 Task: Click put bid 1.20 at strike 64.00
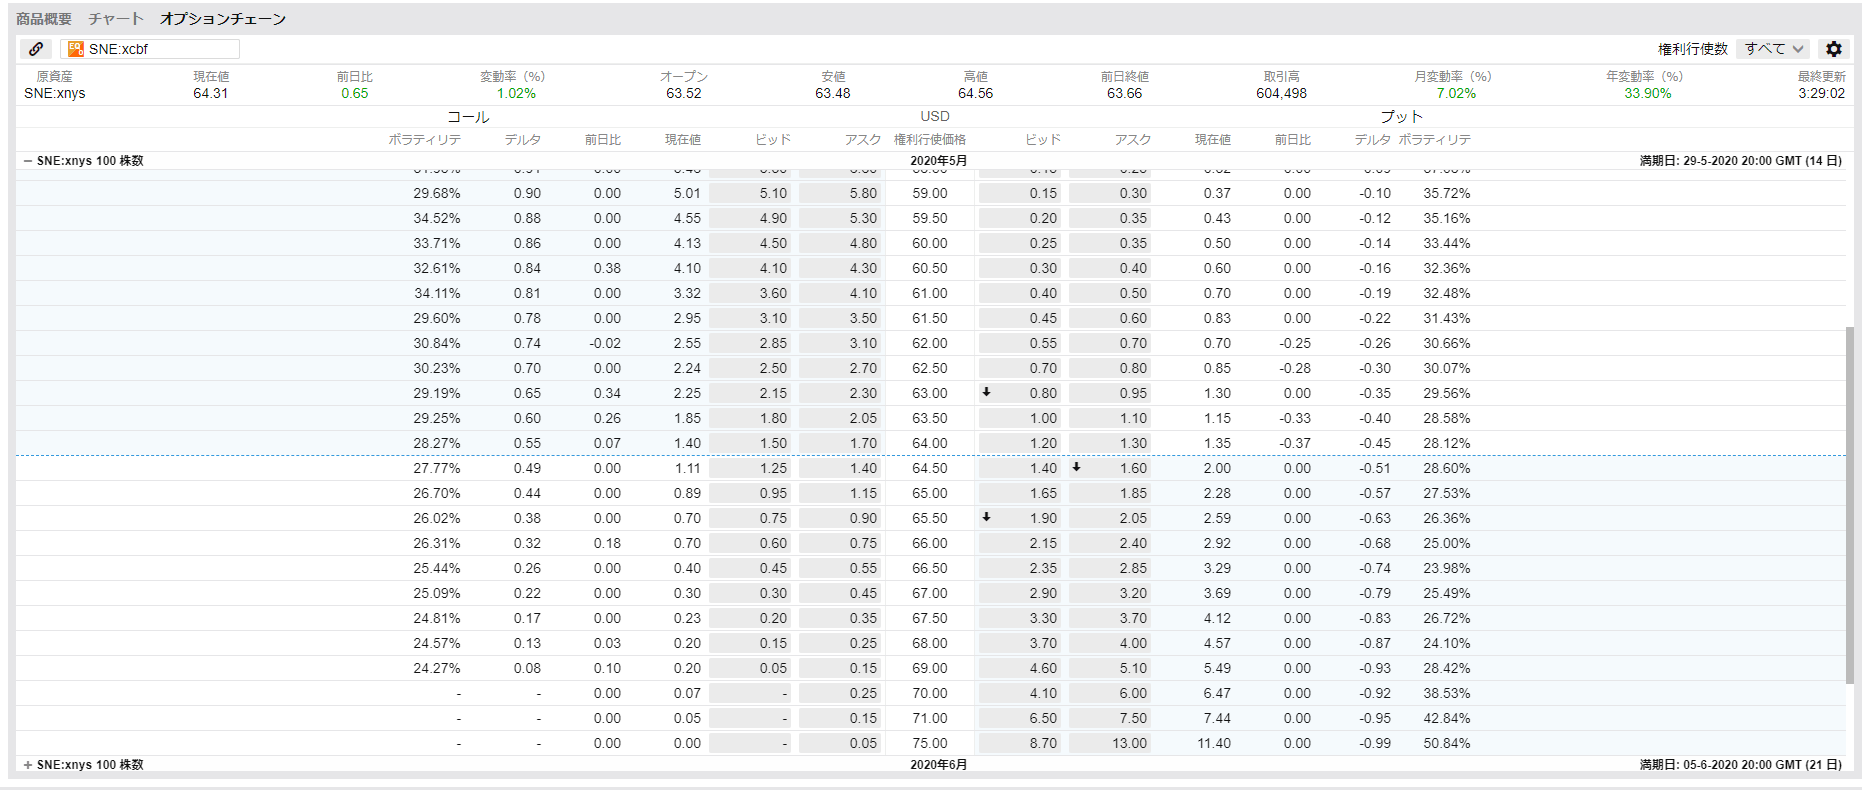pos(1020,443)
